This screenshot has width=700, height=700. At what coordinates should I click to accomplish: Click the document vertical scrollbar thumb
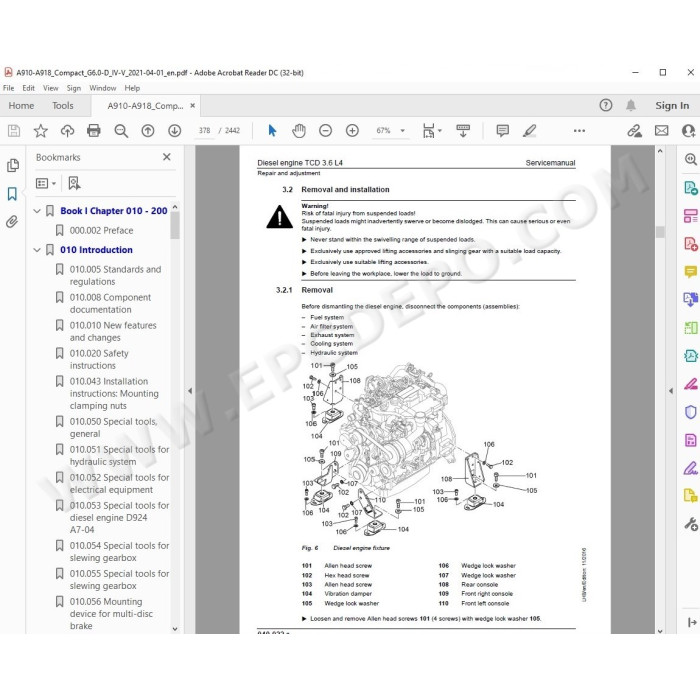click(660, 232)
